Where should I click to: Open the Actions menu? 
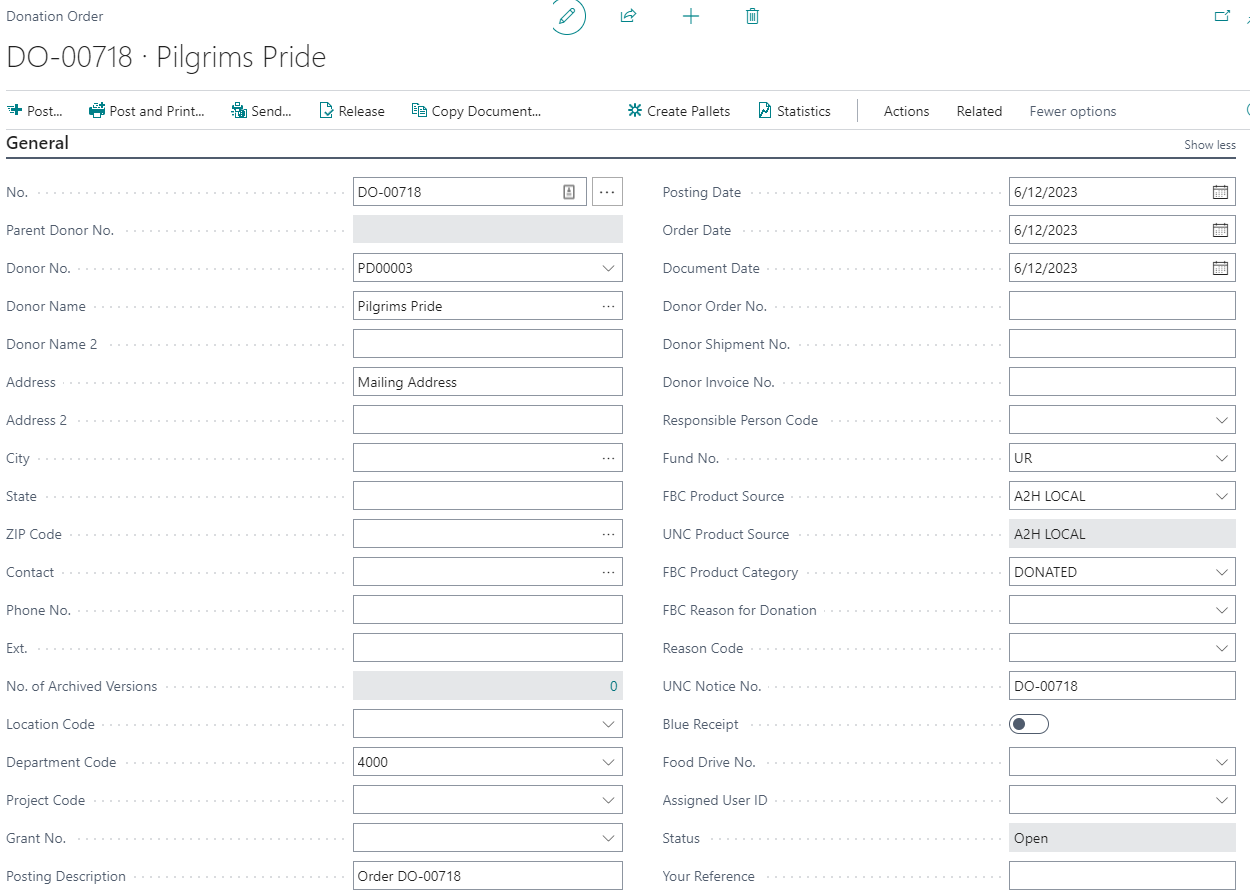tap(906, 111)
